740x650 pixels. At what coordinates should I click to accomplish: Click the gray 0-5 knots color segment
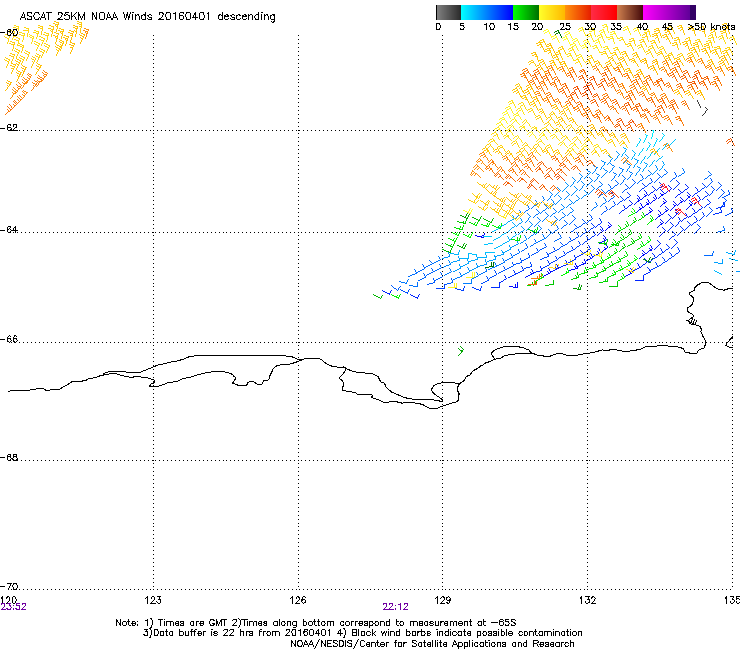click(x=448, y=12)
